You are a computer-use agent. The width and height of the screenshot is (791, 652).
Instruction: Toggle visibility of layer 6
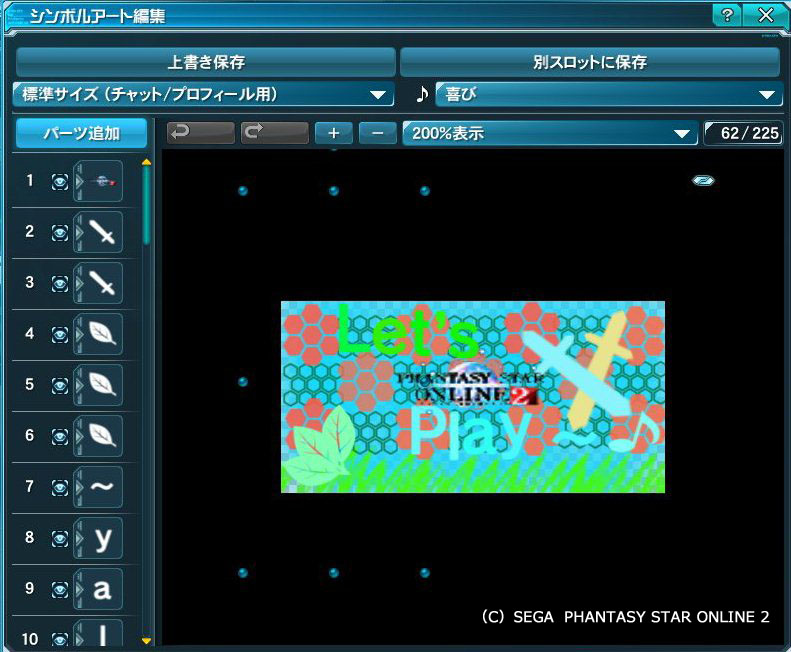click(60, 437)
